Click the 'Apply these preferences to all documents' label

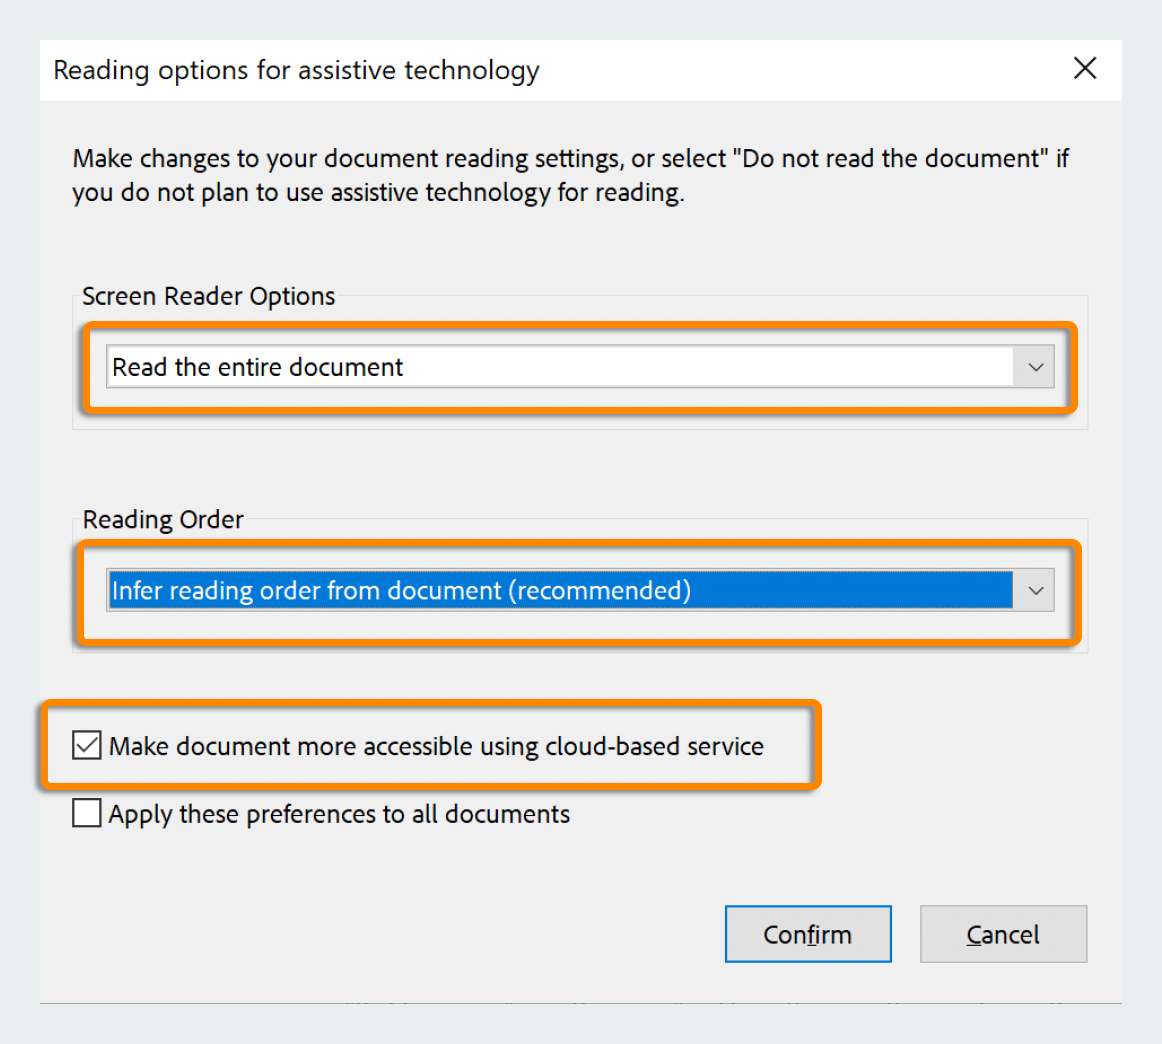(x=339, y=815)
